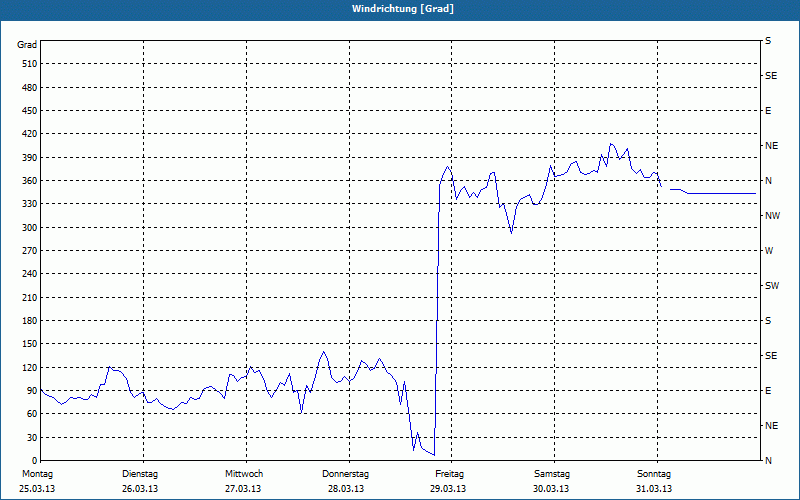Select the 120 value on the left axis
The height and width of the screenshot is (500, 800).
[x=30, y=367]
